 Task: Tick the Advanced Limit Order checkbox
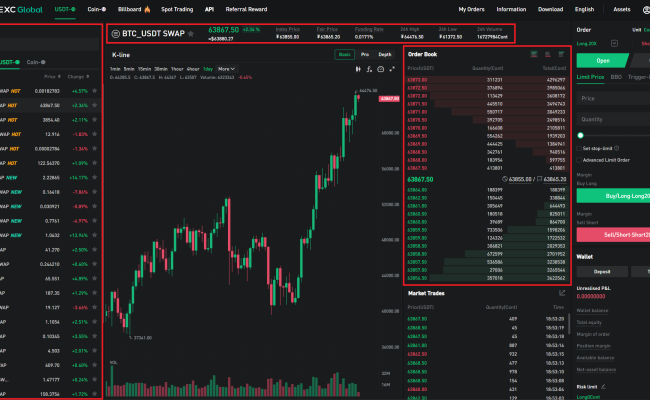pyautogui.click(x=579, y=159)
